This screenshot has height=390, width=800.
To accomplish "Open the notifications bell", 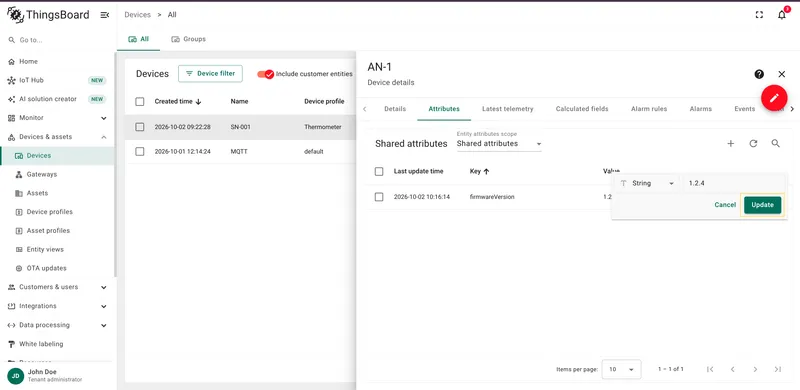I will click(x=782, y=15).
